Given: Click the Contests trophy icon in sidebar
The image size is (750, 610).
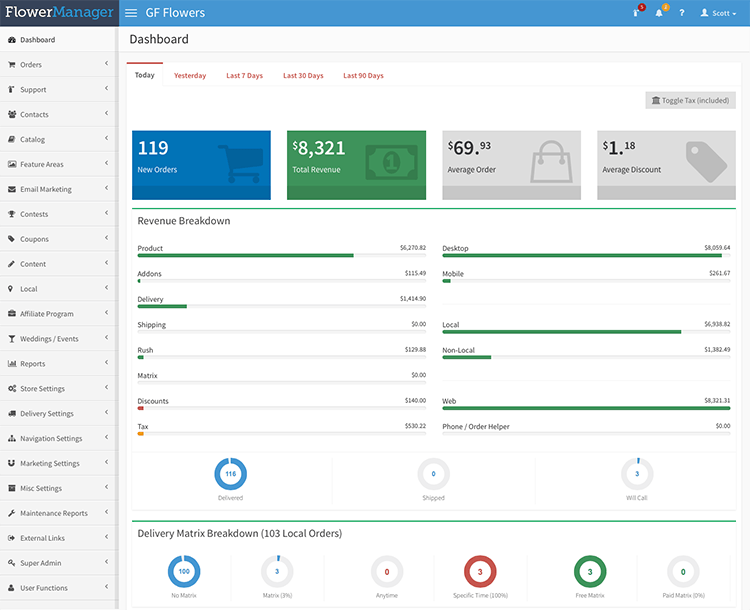Looking at the screenshot, I should [x=11, y=214].
